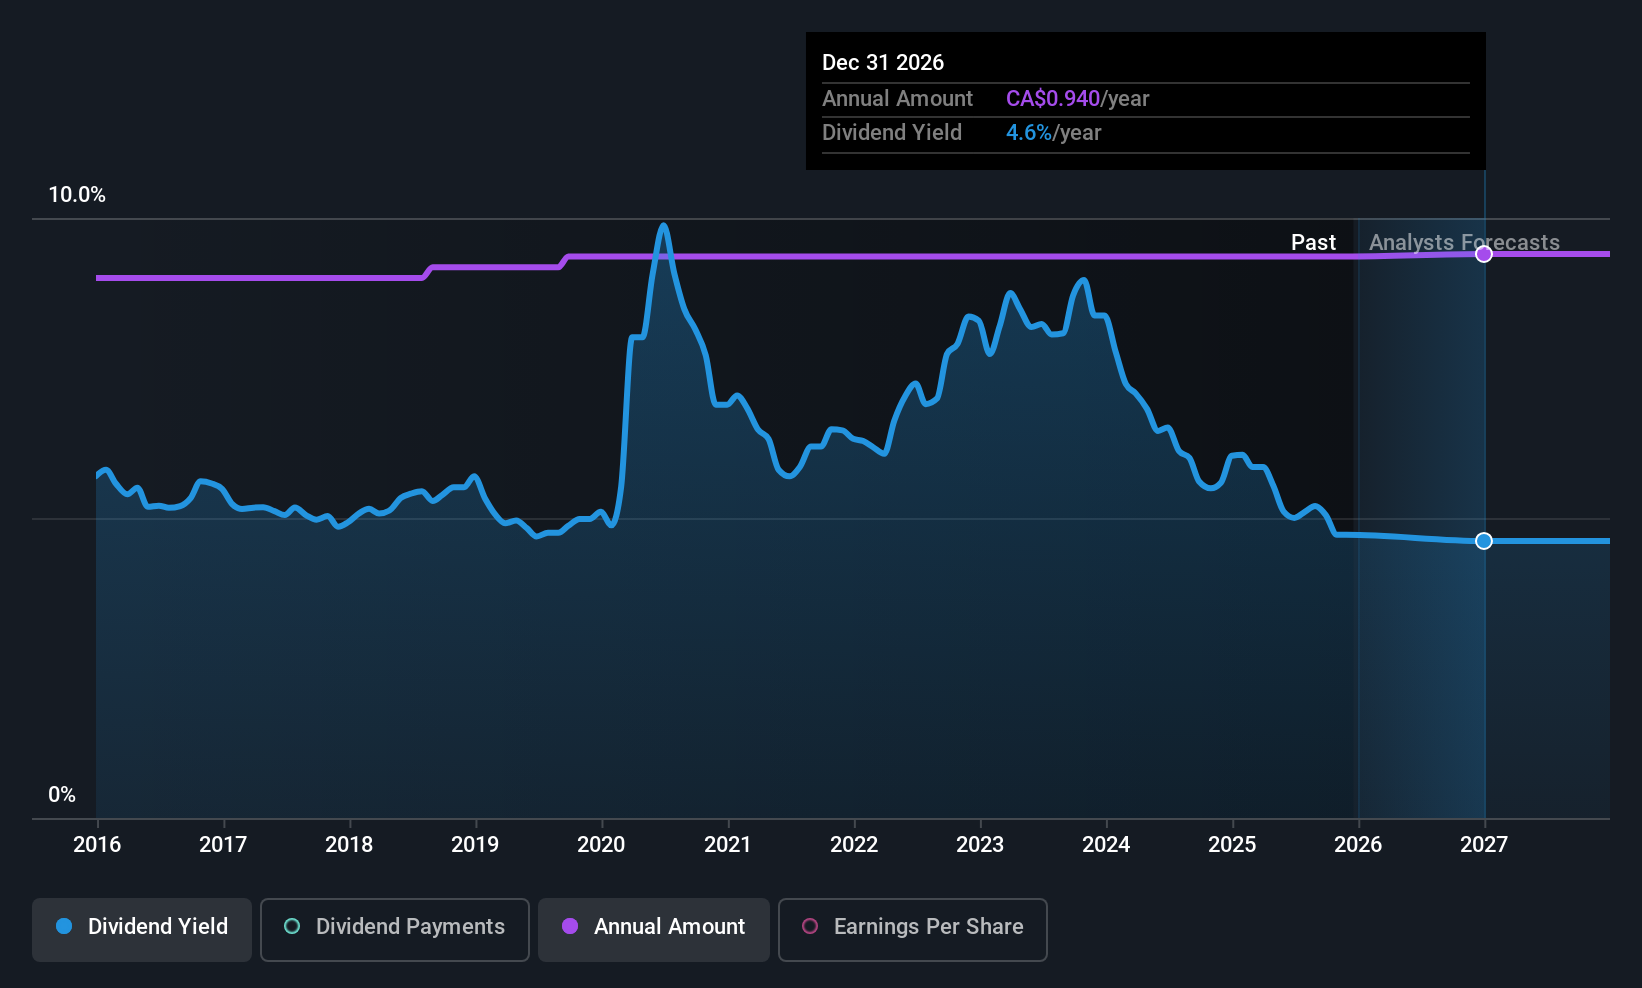
Task: Switch to the Past section of the chart
Action: (1313, 242)
